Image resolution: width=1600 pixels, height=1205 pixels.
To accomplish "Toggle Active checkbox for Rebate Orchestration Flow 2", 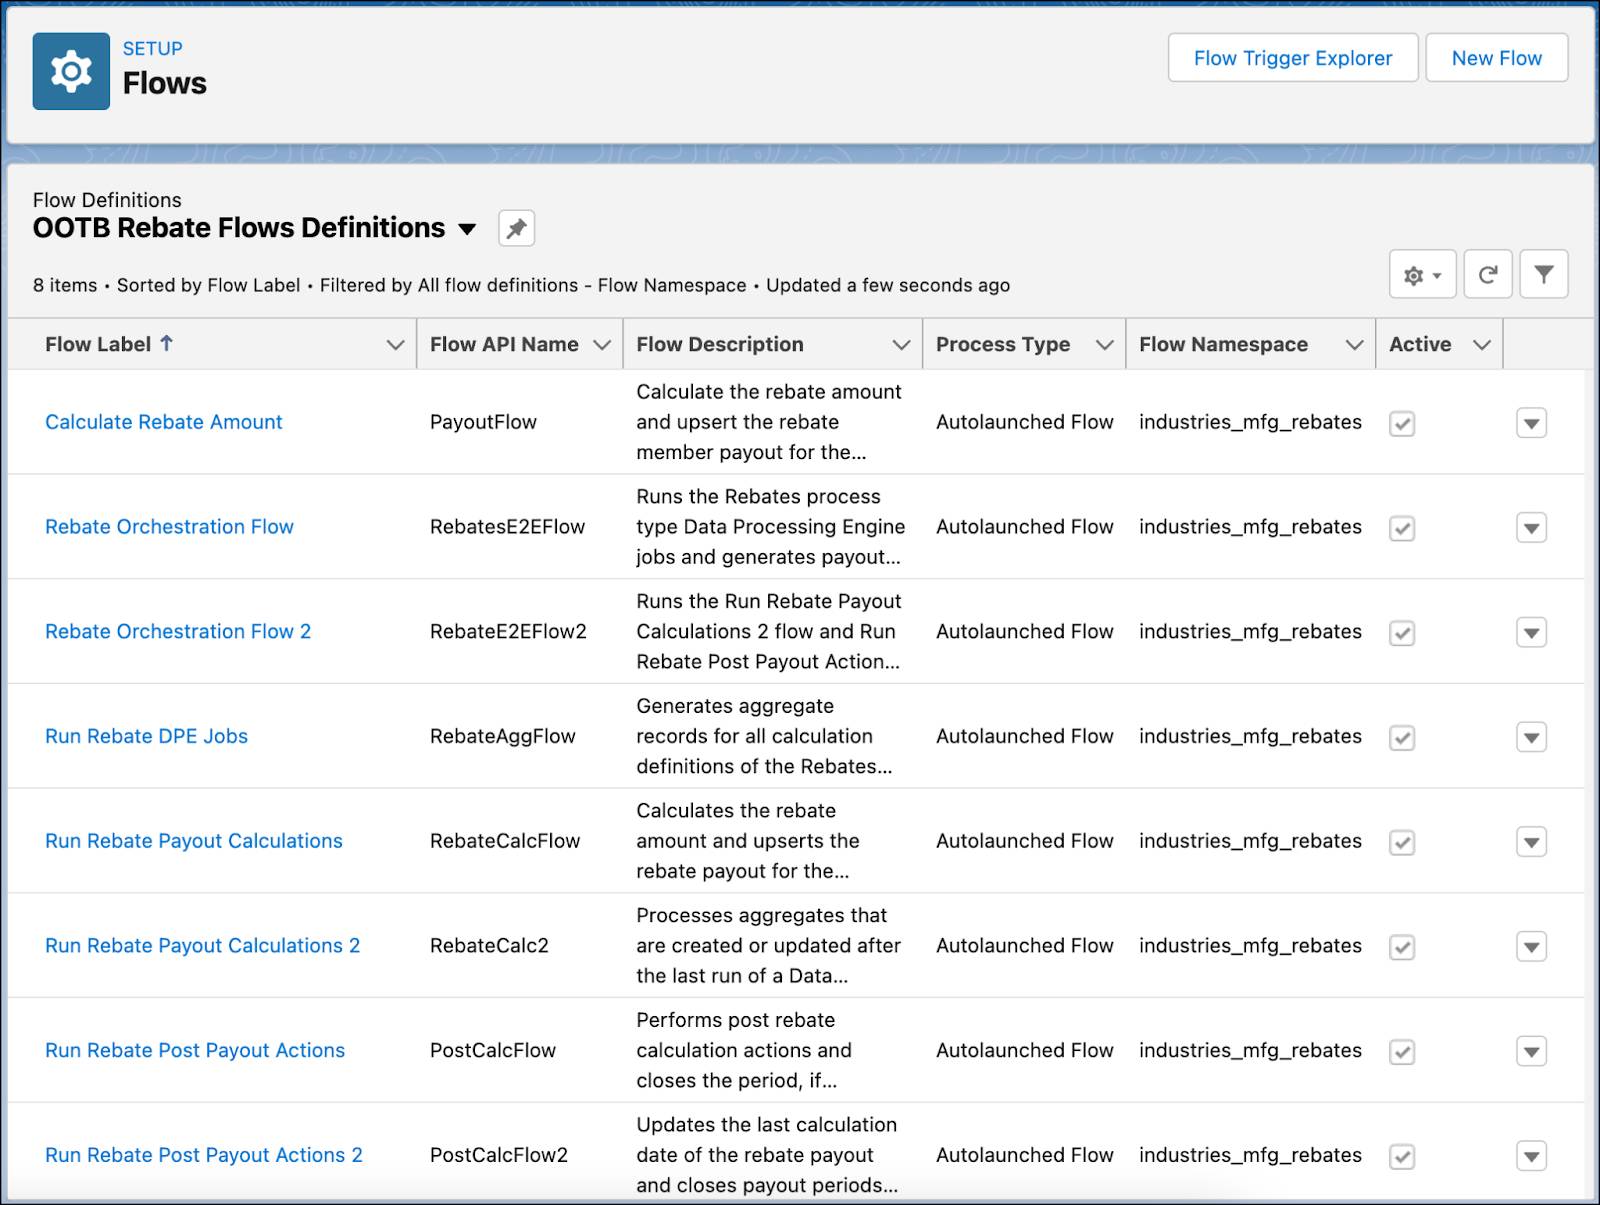I will 1402,633.
